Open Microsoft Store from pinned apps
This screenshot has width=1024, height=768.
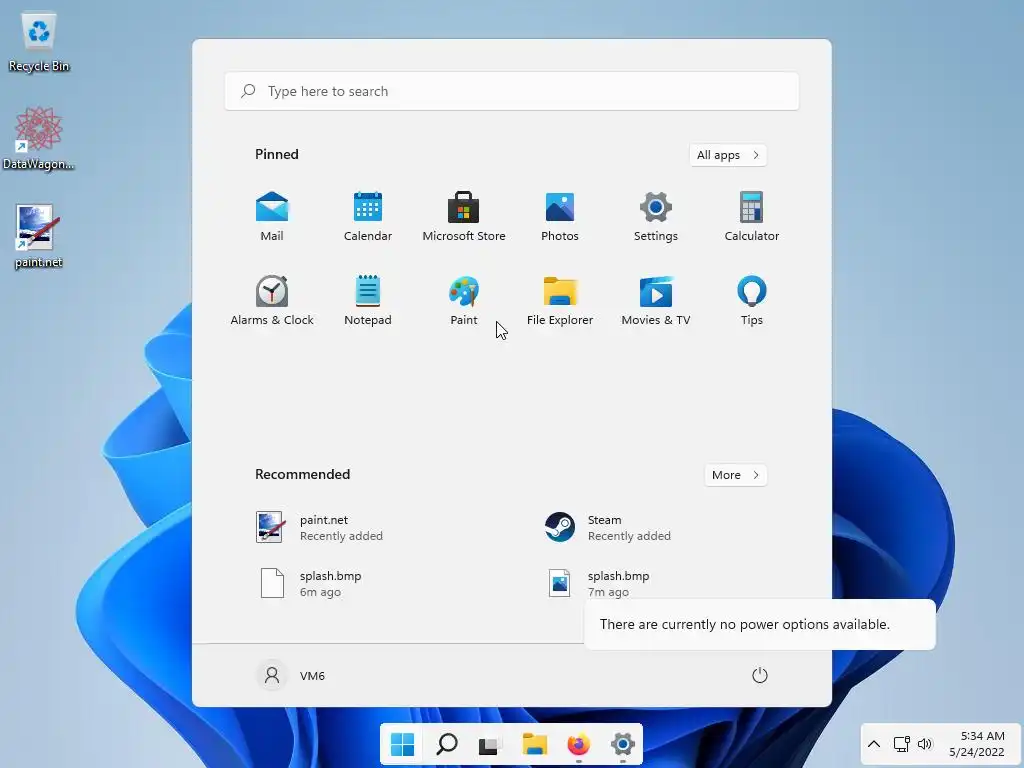click(464, 217)
